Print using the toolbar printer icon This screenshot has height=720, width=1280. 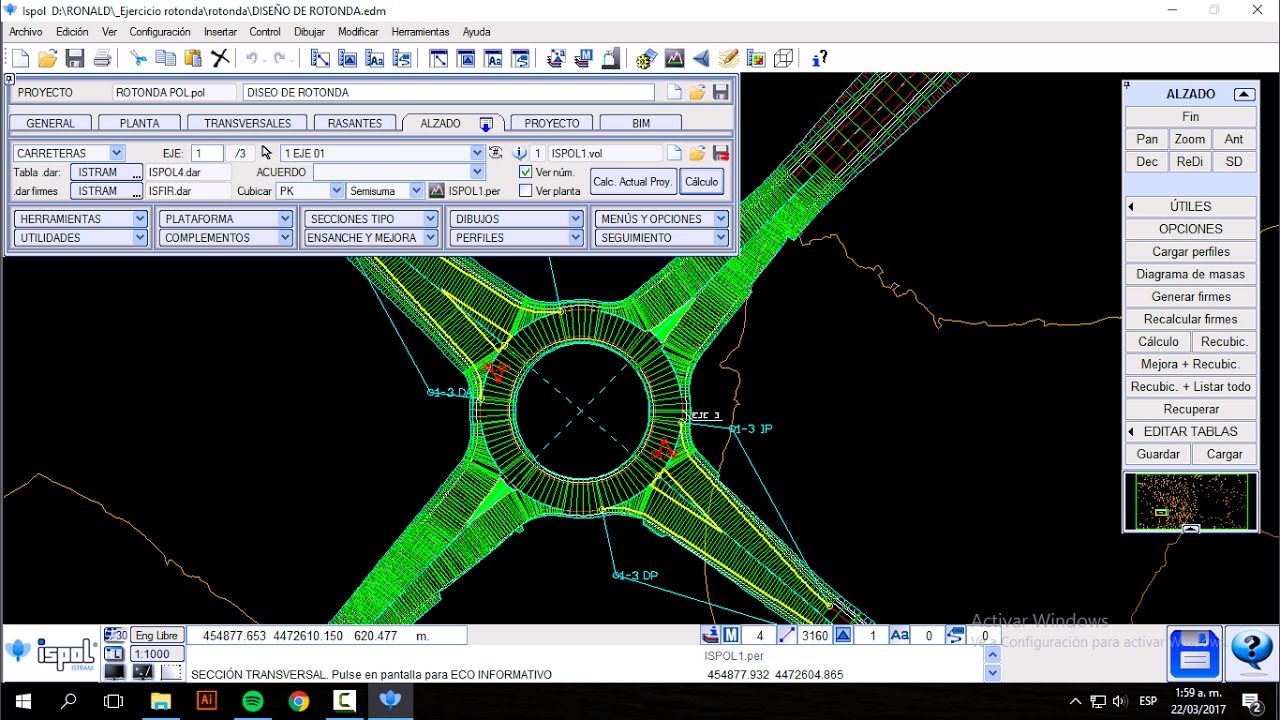tap(102, 59)
